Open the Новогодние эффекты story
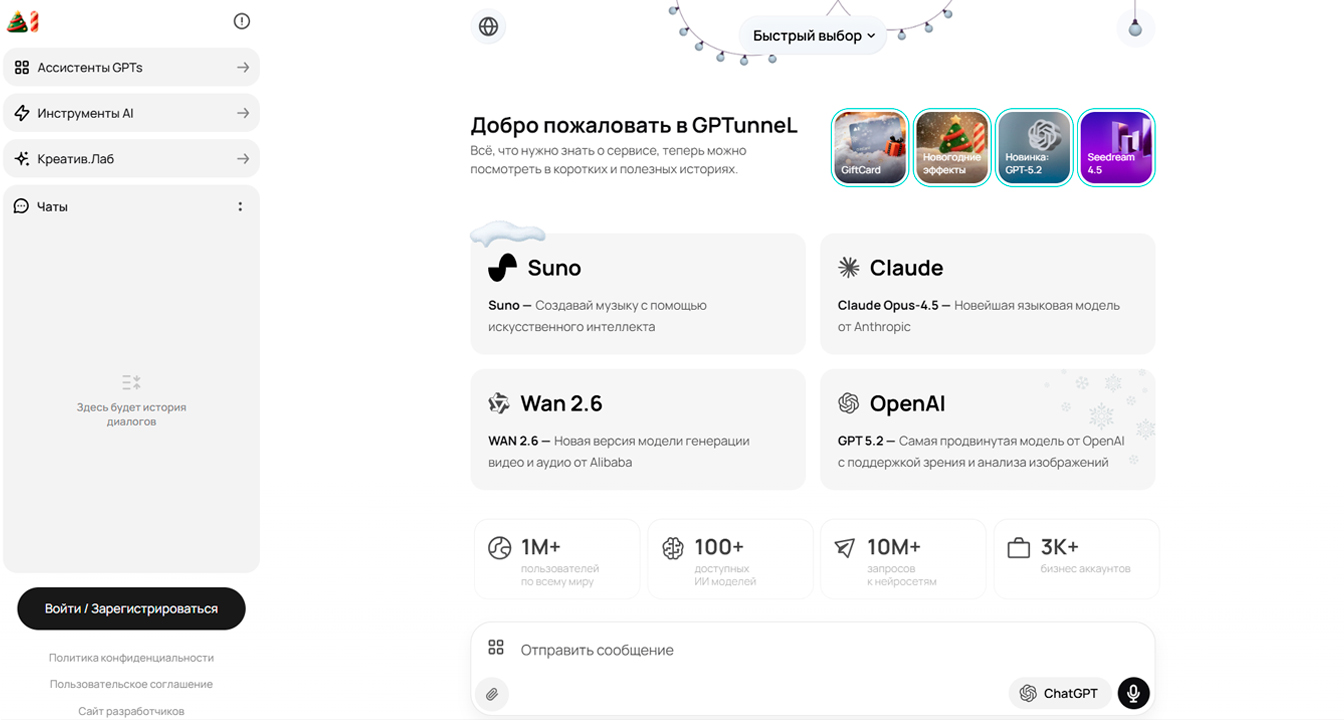The image size is (1344, 720). tap(952, 147)
